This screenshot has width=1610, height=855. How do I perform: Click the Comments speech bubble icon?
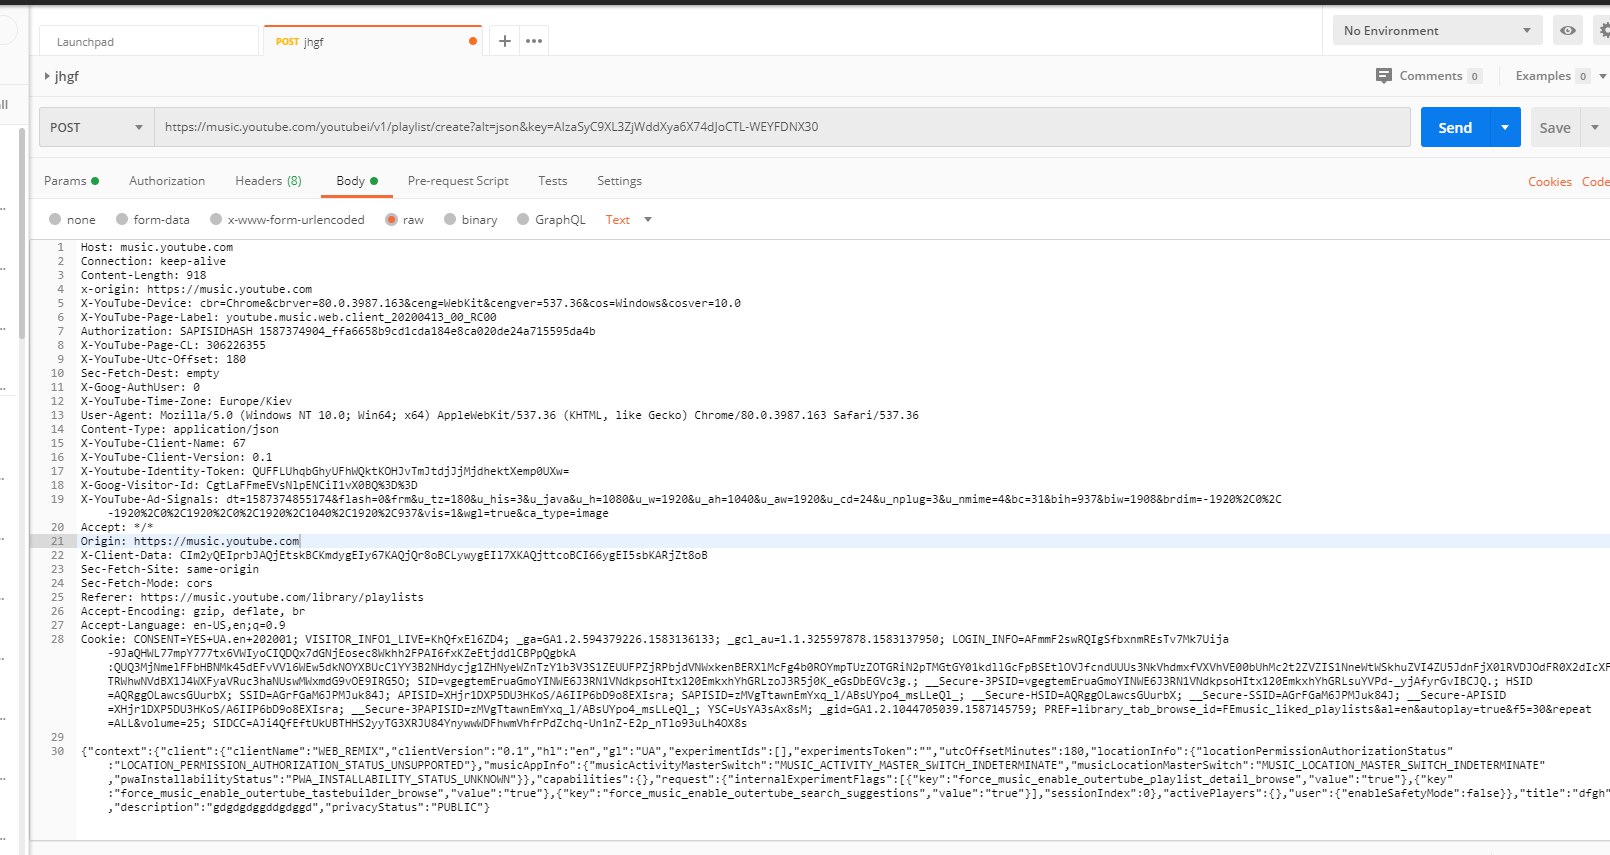1384,76
